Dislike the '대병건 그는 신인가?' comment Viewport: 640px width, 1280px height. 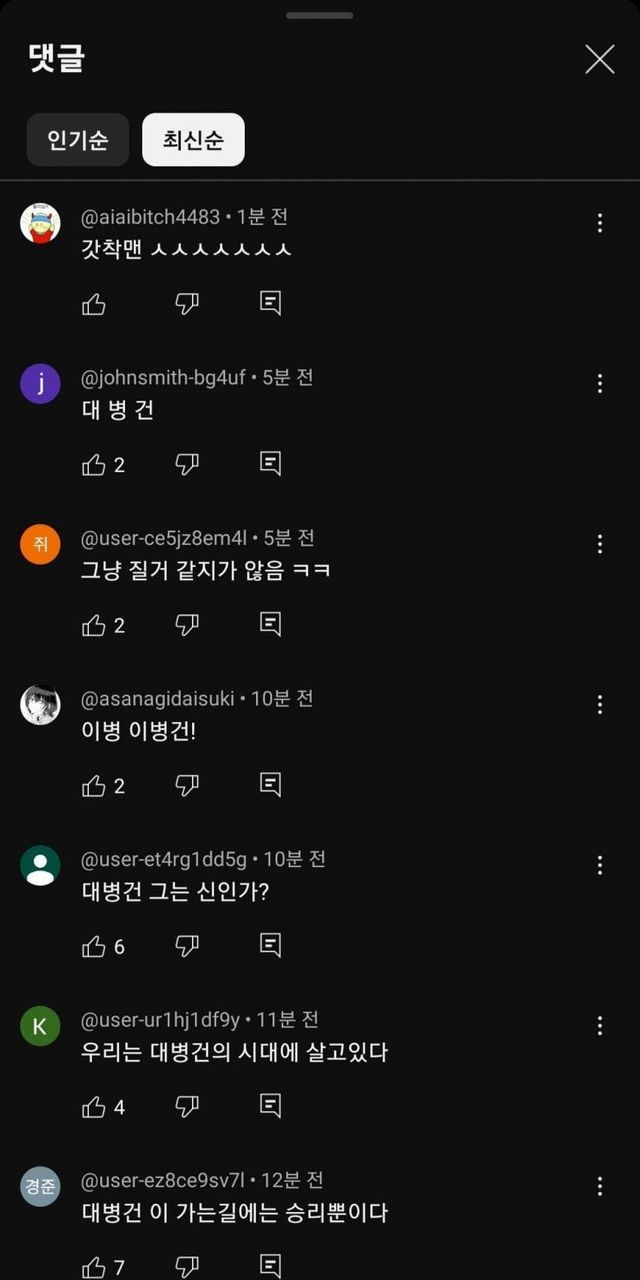pyautogui.click(x=187, y=945)
